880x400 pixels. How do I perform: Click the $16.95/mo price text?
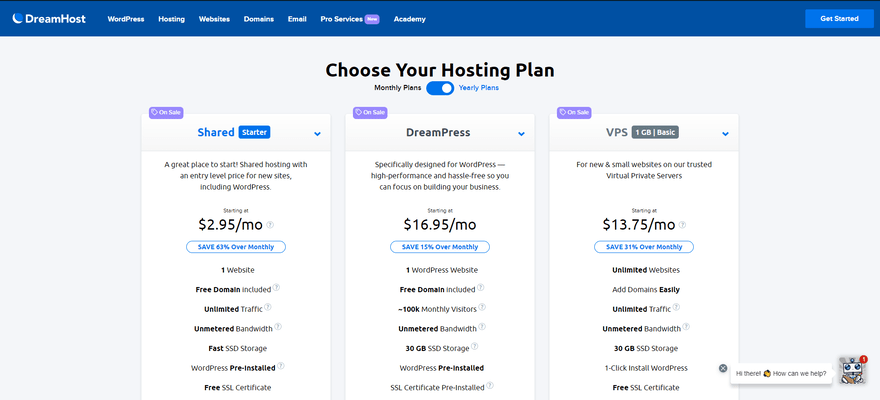[x=440, y=224]
